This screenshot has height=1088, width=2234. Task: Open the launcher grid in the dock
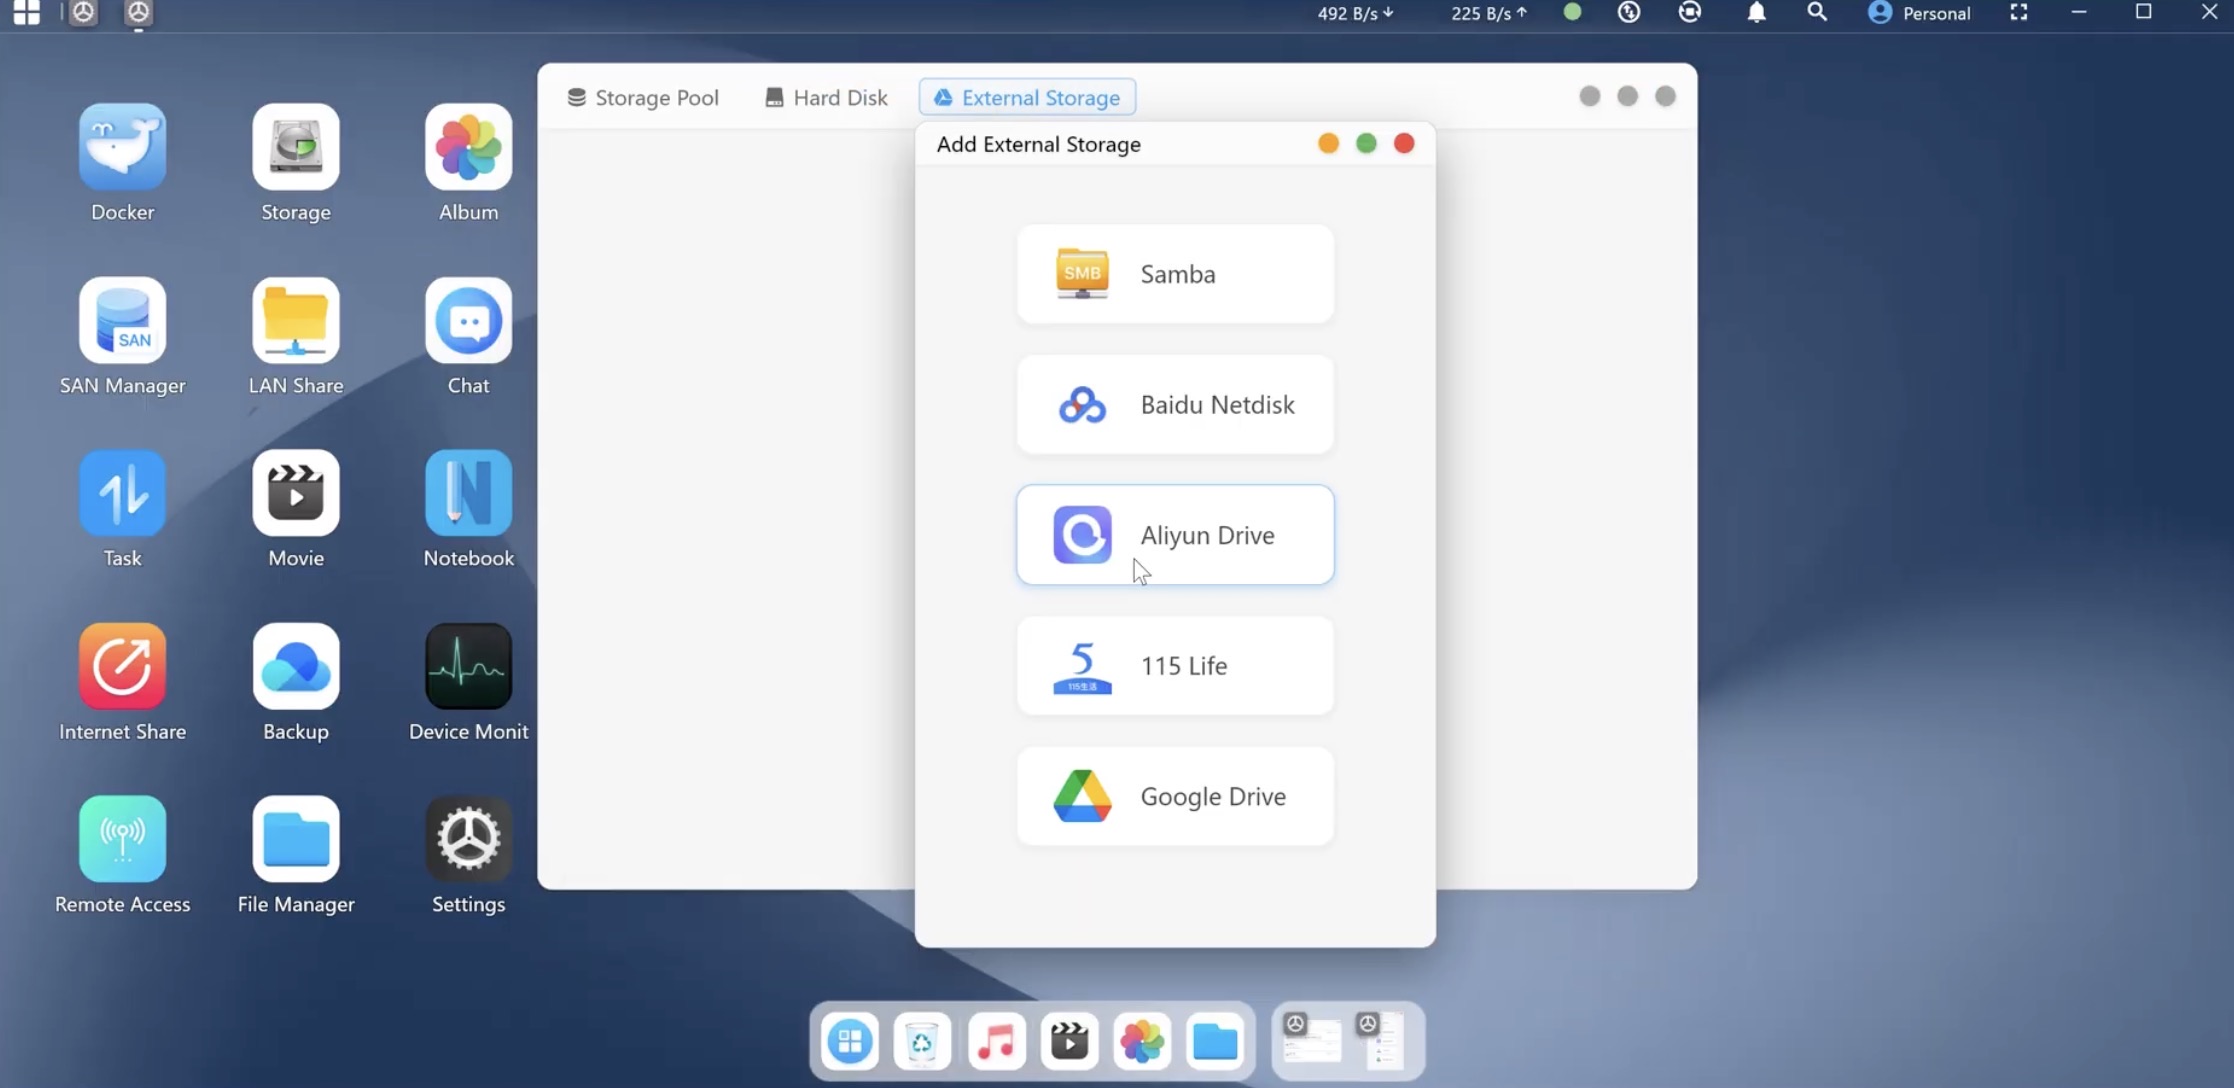coord(850,1042)
